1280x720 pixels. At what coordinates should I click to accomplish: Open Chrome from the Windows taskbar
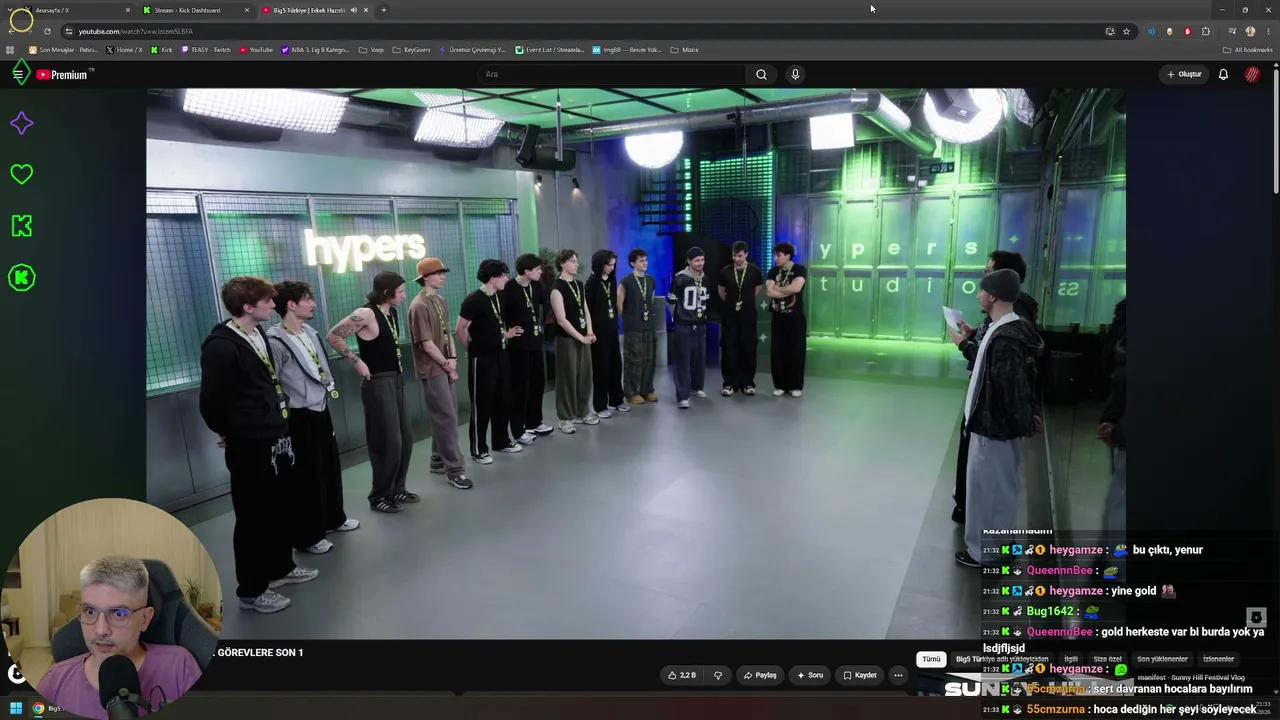pos(38,709)
